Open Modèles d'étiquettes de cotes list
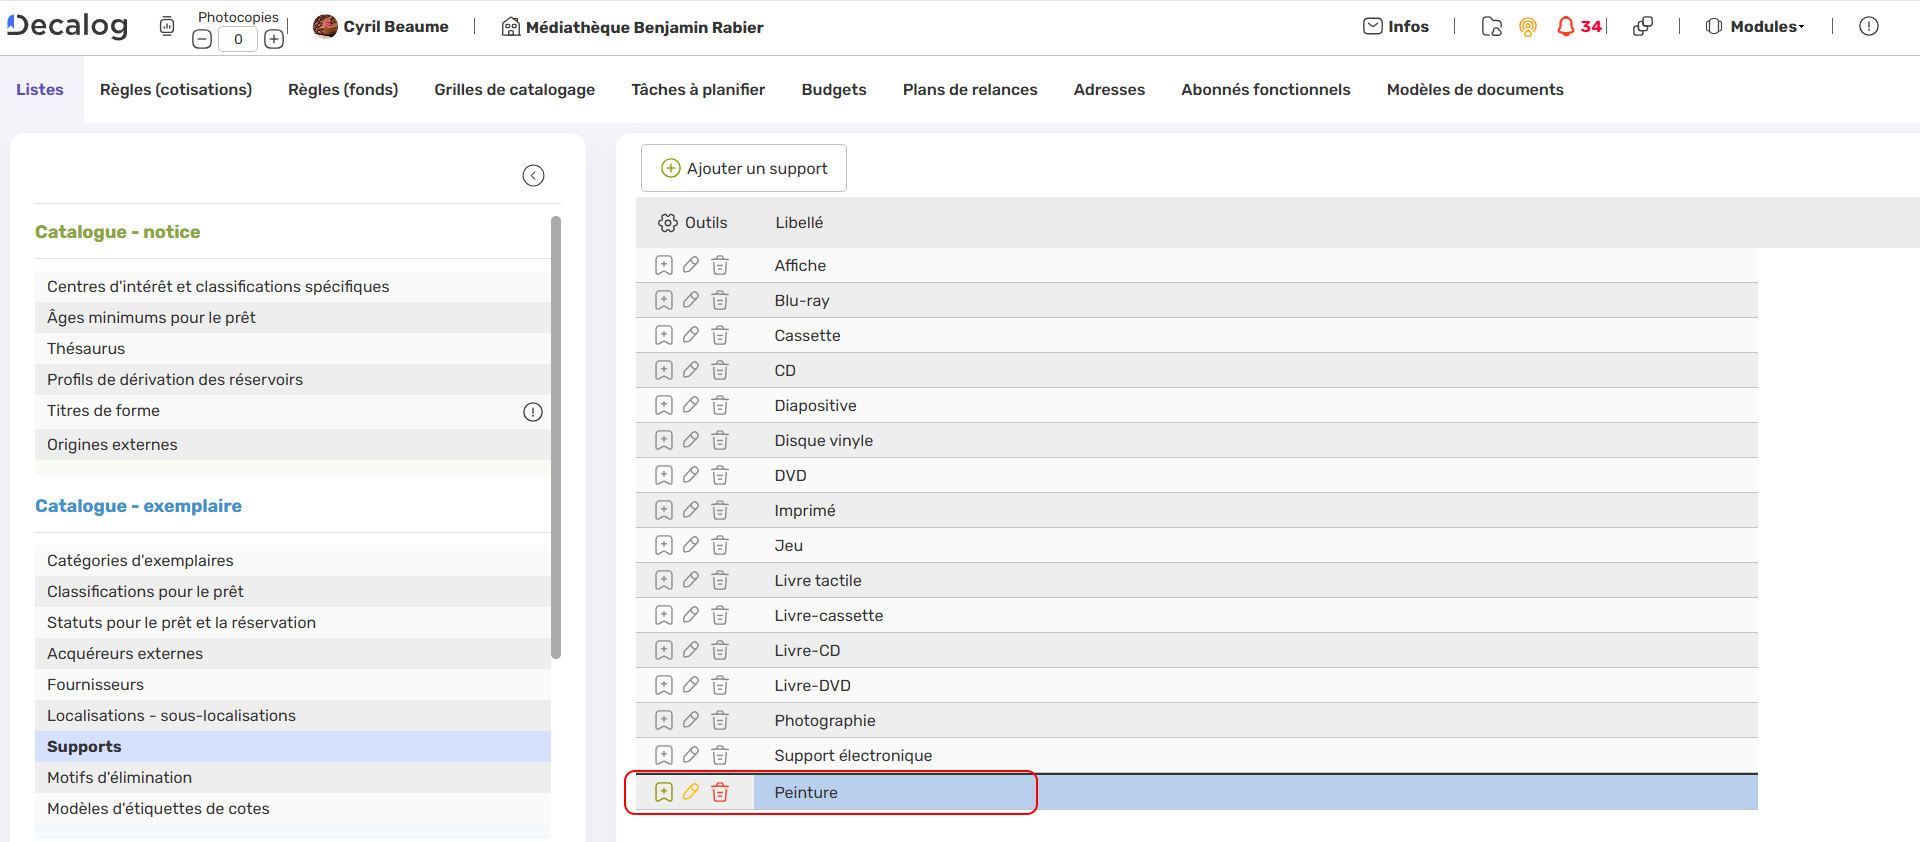This screenshot has height=842, width=1920. point(293,808)
